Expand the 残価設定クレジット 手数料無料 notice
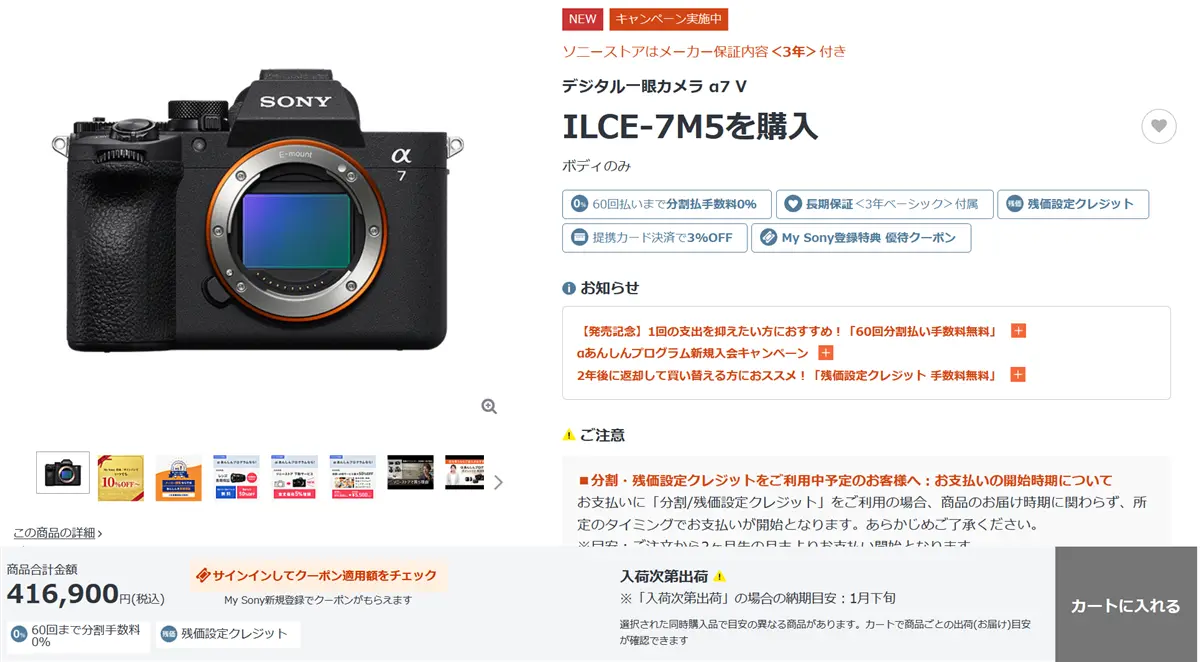 click(x=1018, y=375)
